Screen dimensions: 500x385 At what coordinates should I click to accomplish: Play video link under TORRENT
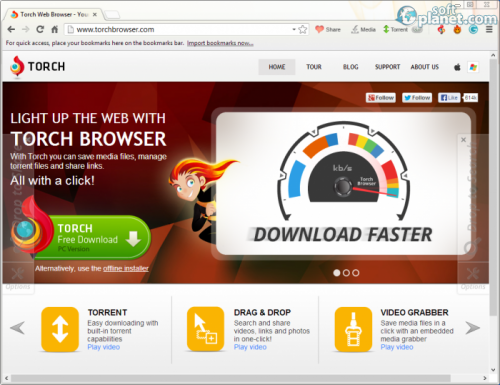pyautogui.click(x=104, y=347)
